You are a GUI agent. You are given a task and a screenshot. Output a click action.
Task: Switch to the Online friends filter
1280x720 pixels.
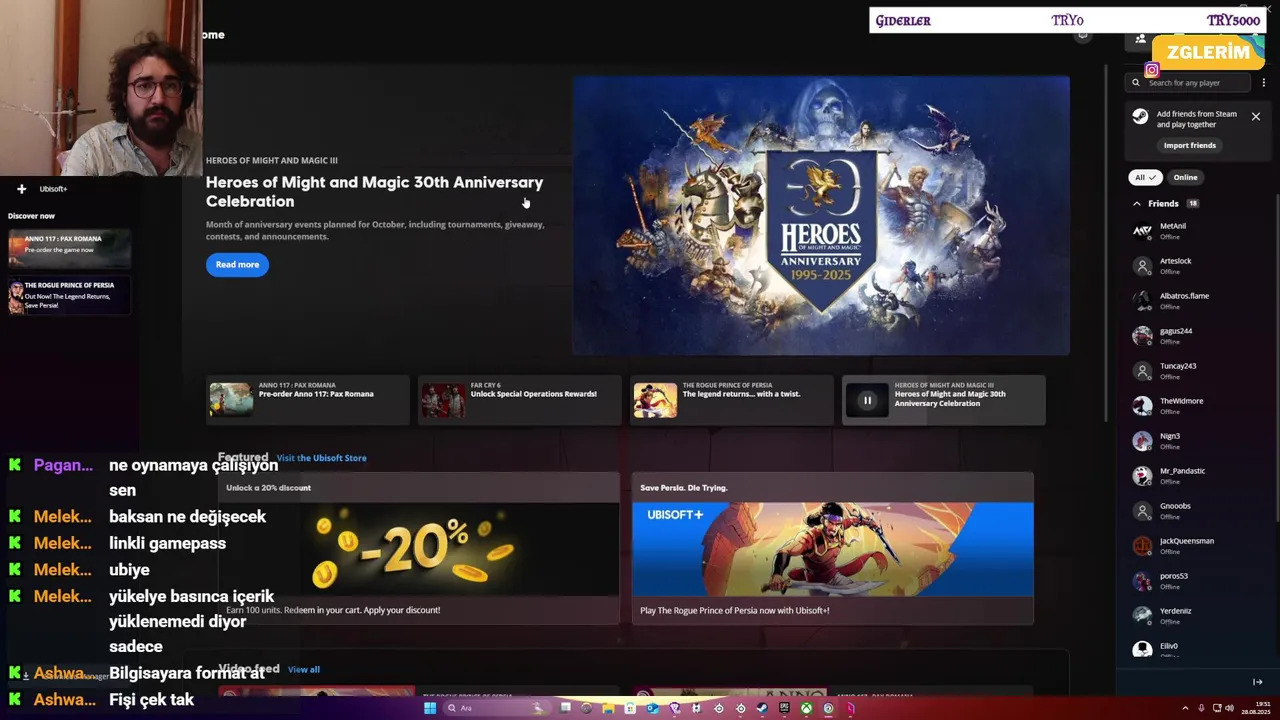pos(1185,177)
